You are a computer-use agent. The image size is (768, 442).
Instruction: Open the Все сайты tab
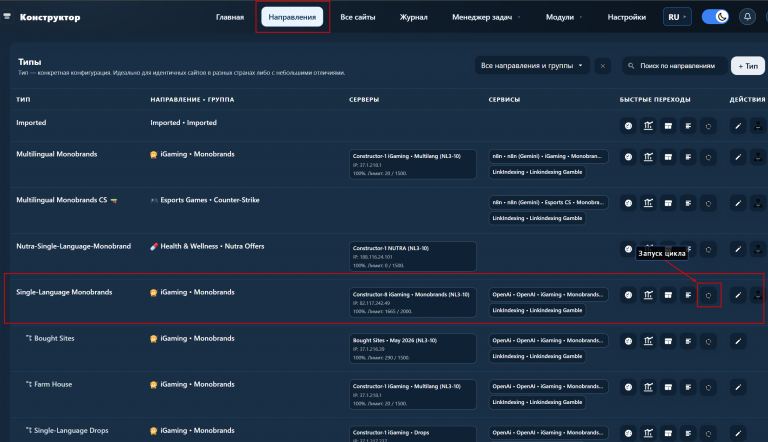(358, 17)
